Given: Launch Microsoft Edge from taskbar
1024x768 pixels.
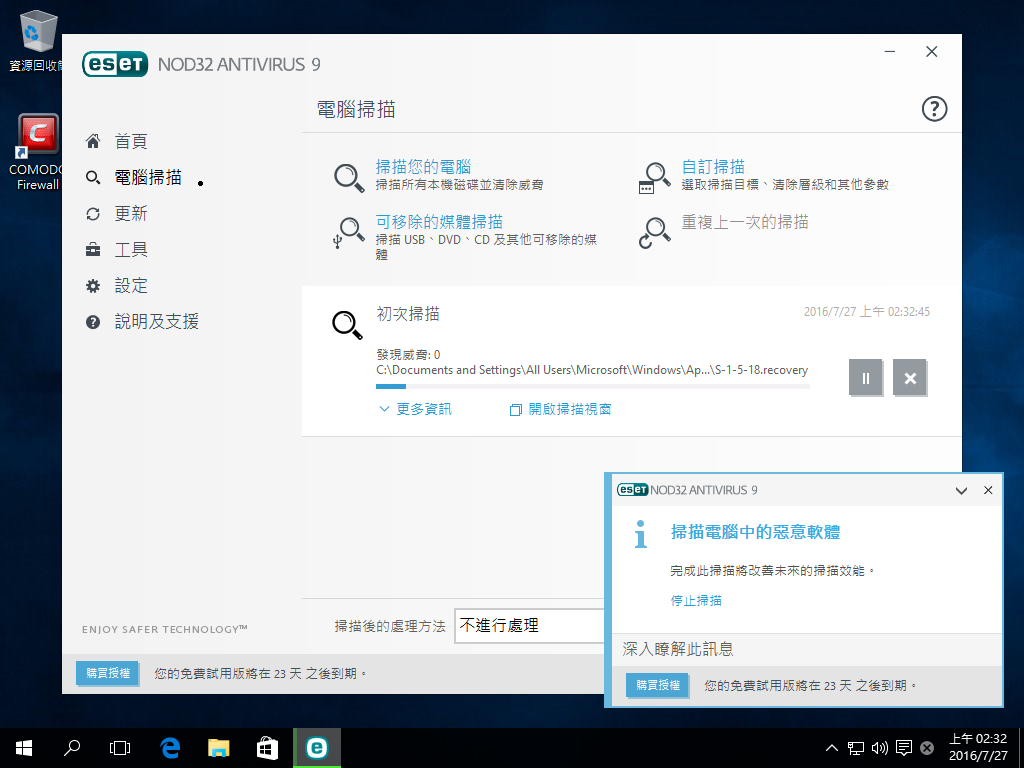Looking at the screenshot, I should (170, 748).
